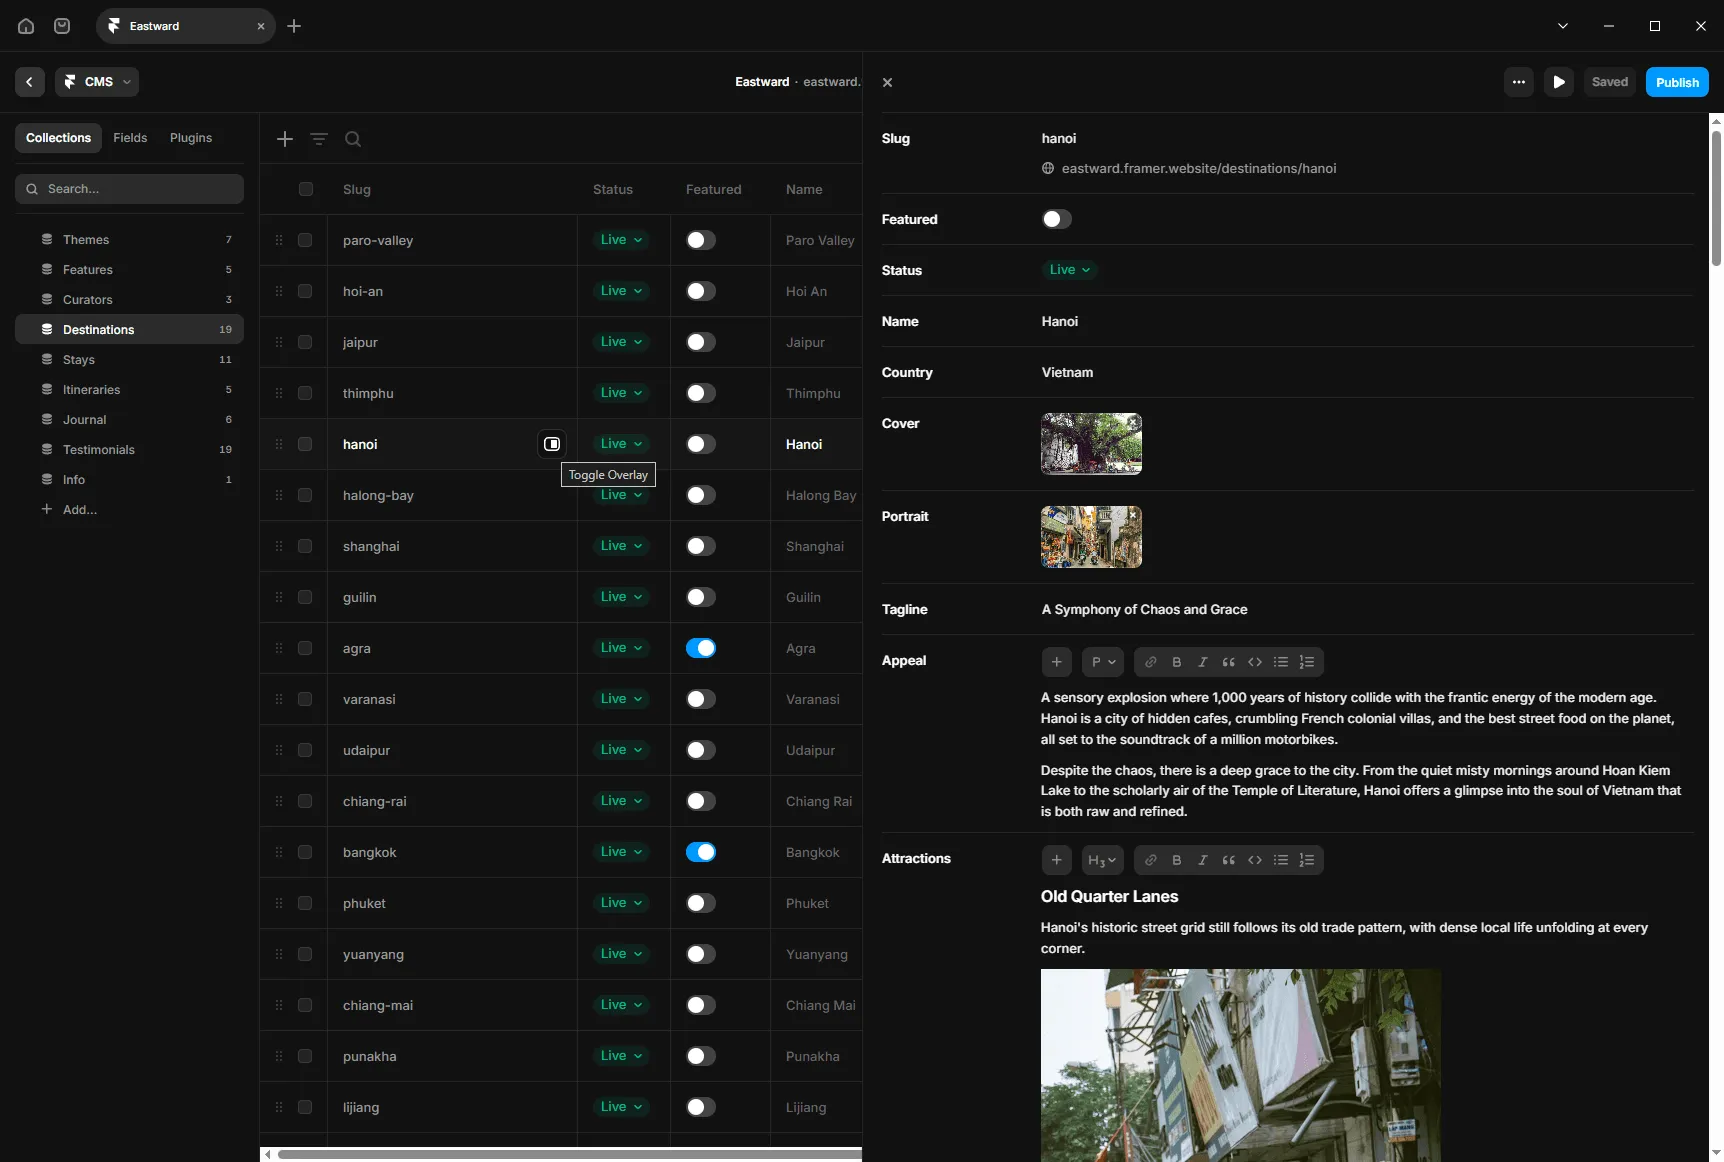Open the Cover image thumbnail
This screenshot has width=1724, height=1162.
pos(1091,444)
